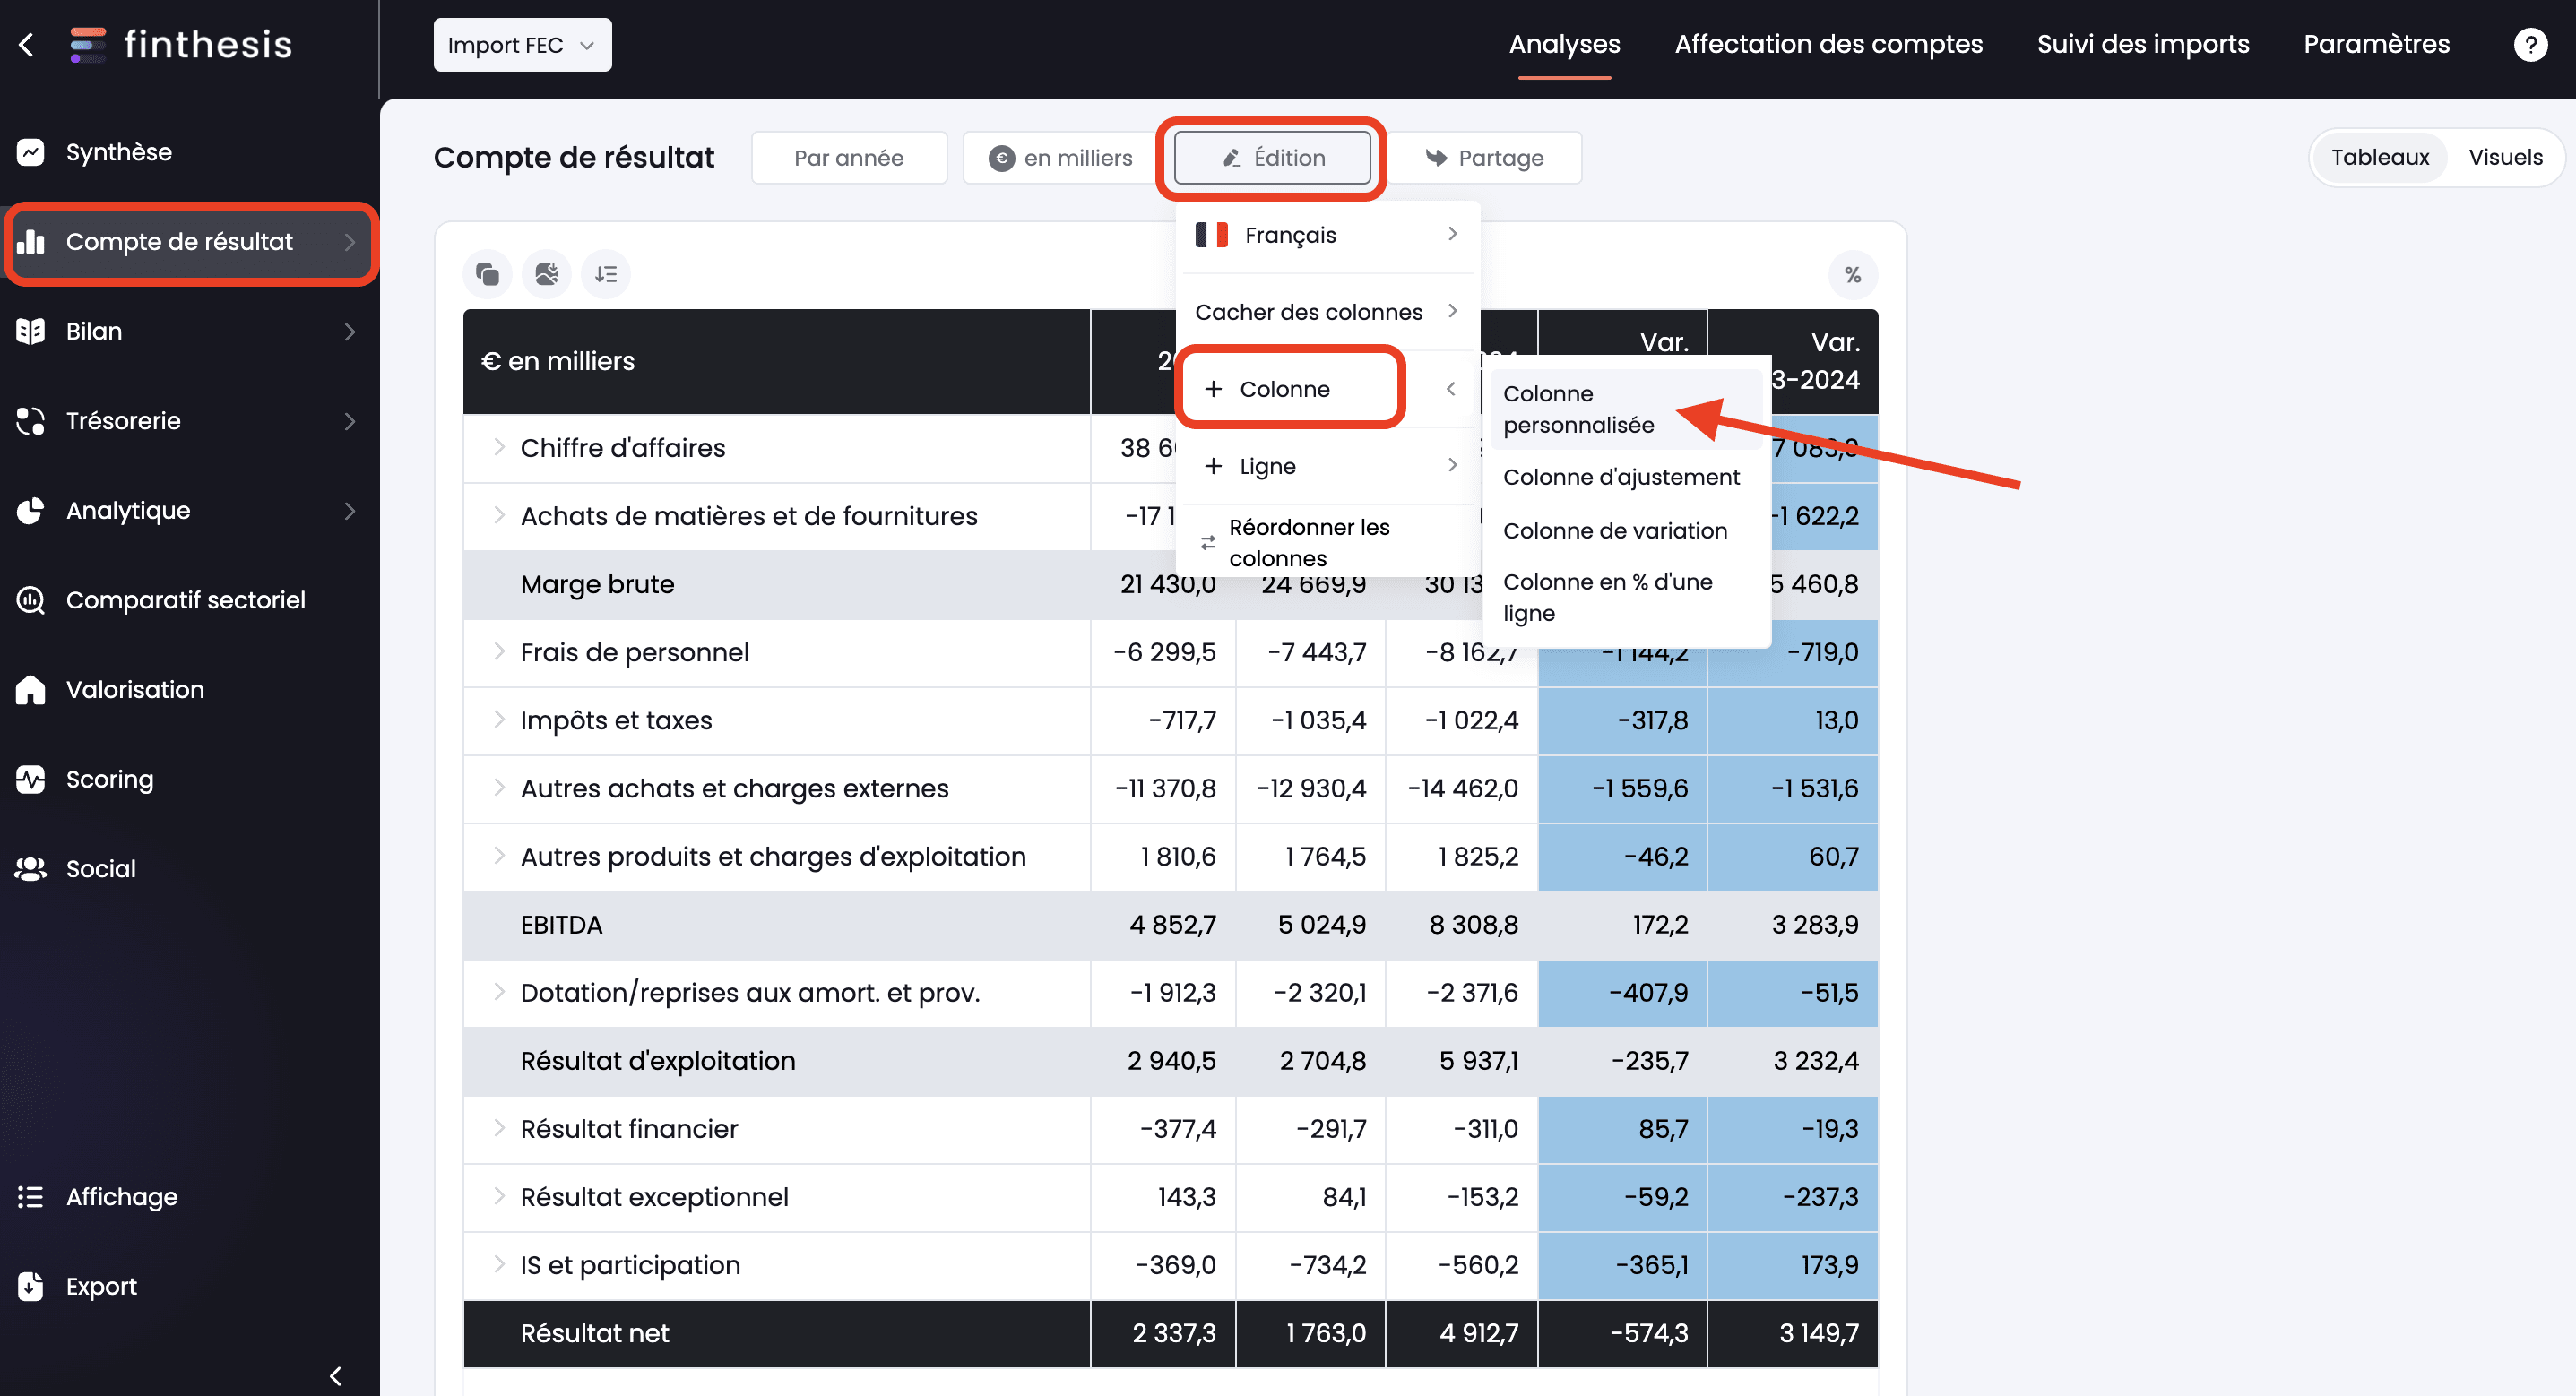
Task: Select Colonne personnalisée from submenu
Action: pos(1578,409)
